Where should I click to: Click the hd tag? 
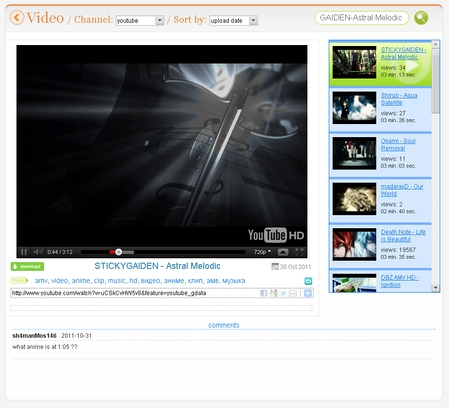tap(133, 281)
